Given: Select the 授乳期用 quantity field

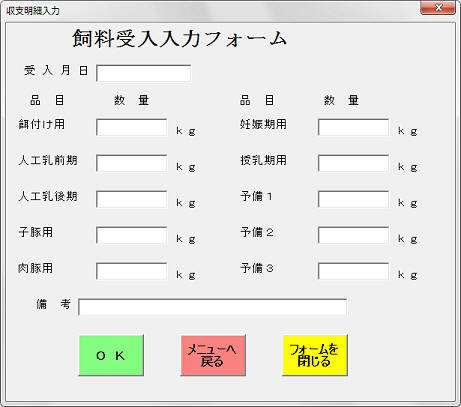Looking at the screenshot, I should [x=353, y=163].
